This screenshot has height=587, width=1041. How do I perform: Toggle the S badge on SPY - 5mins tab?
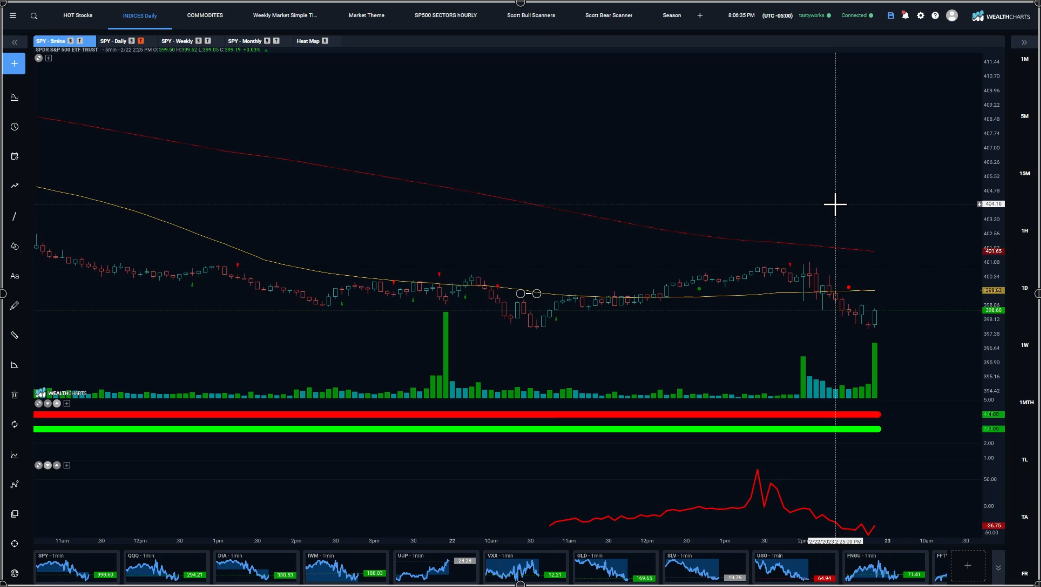coord(70,41)
